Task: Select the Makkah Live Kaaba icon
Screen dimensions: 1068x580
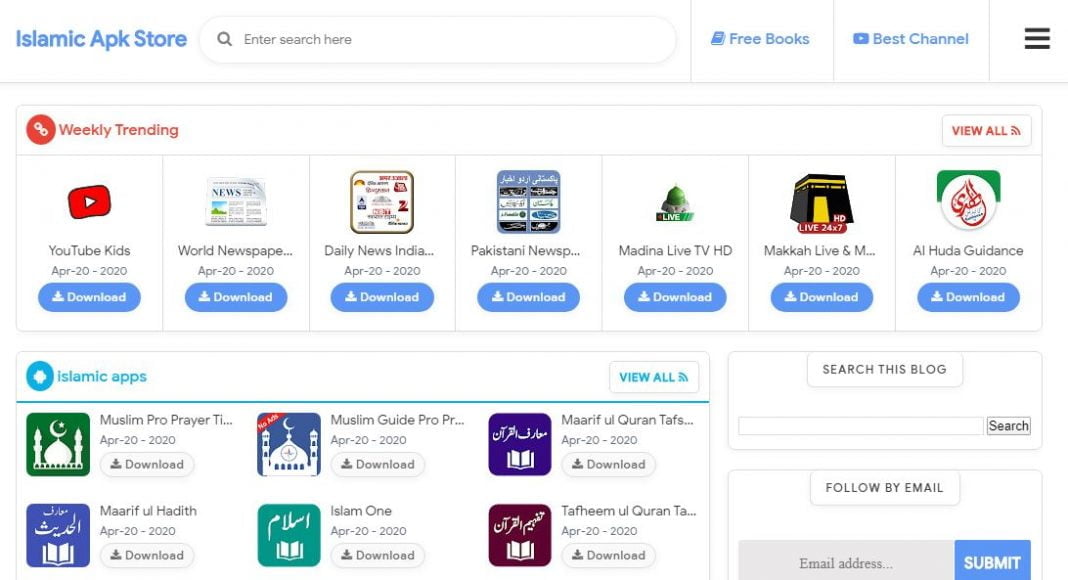Action: tap(821, 202)
